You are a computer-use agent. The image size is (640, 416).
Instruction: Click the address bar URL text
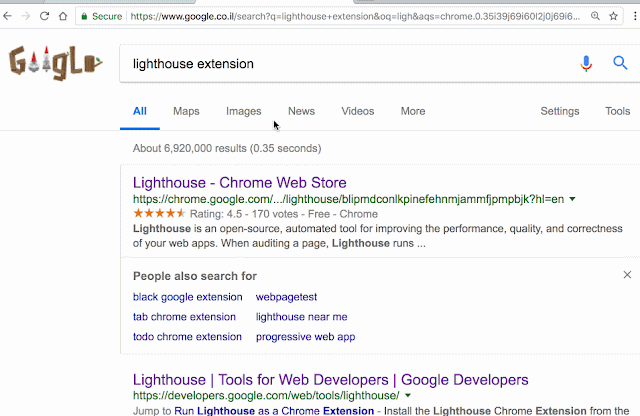(355, 16)
